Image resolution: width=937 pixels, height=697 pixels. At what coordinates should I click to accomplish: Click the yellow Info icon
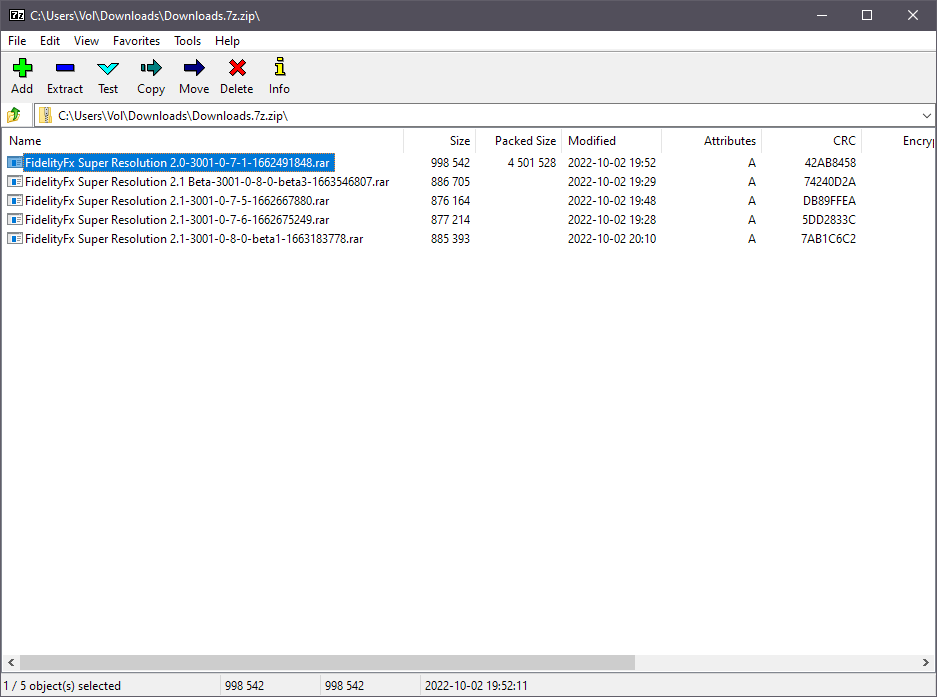tap(280, 66)
